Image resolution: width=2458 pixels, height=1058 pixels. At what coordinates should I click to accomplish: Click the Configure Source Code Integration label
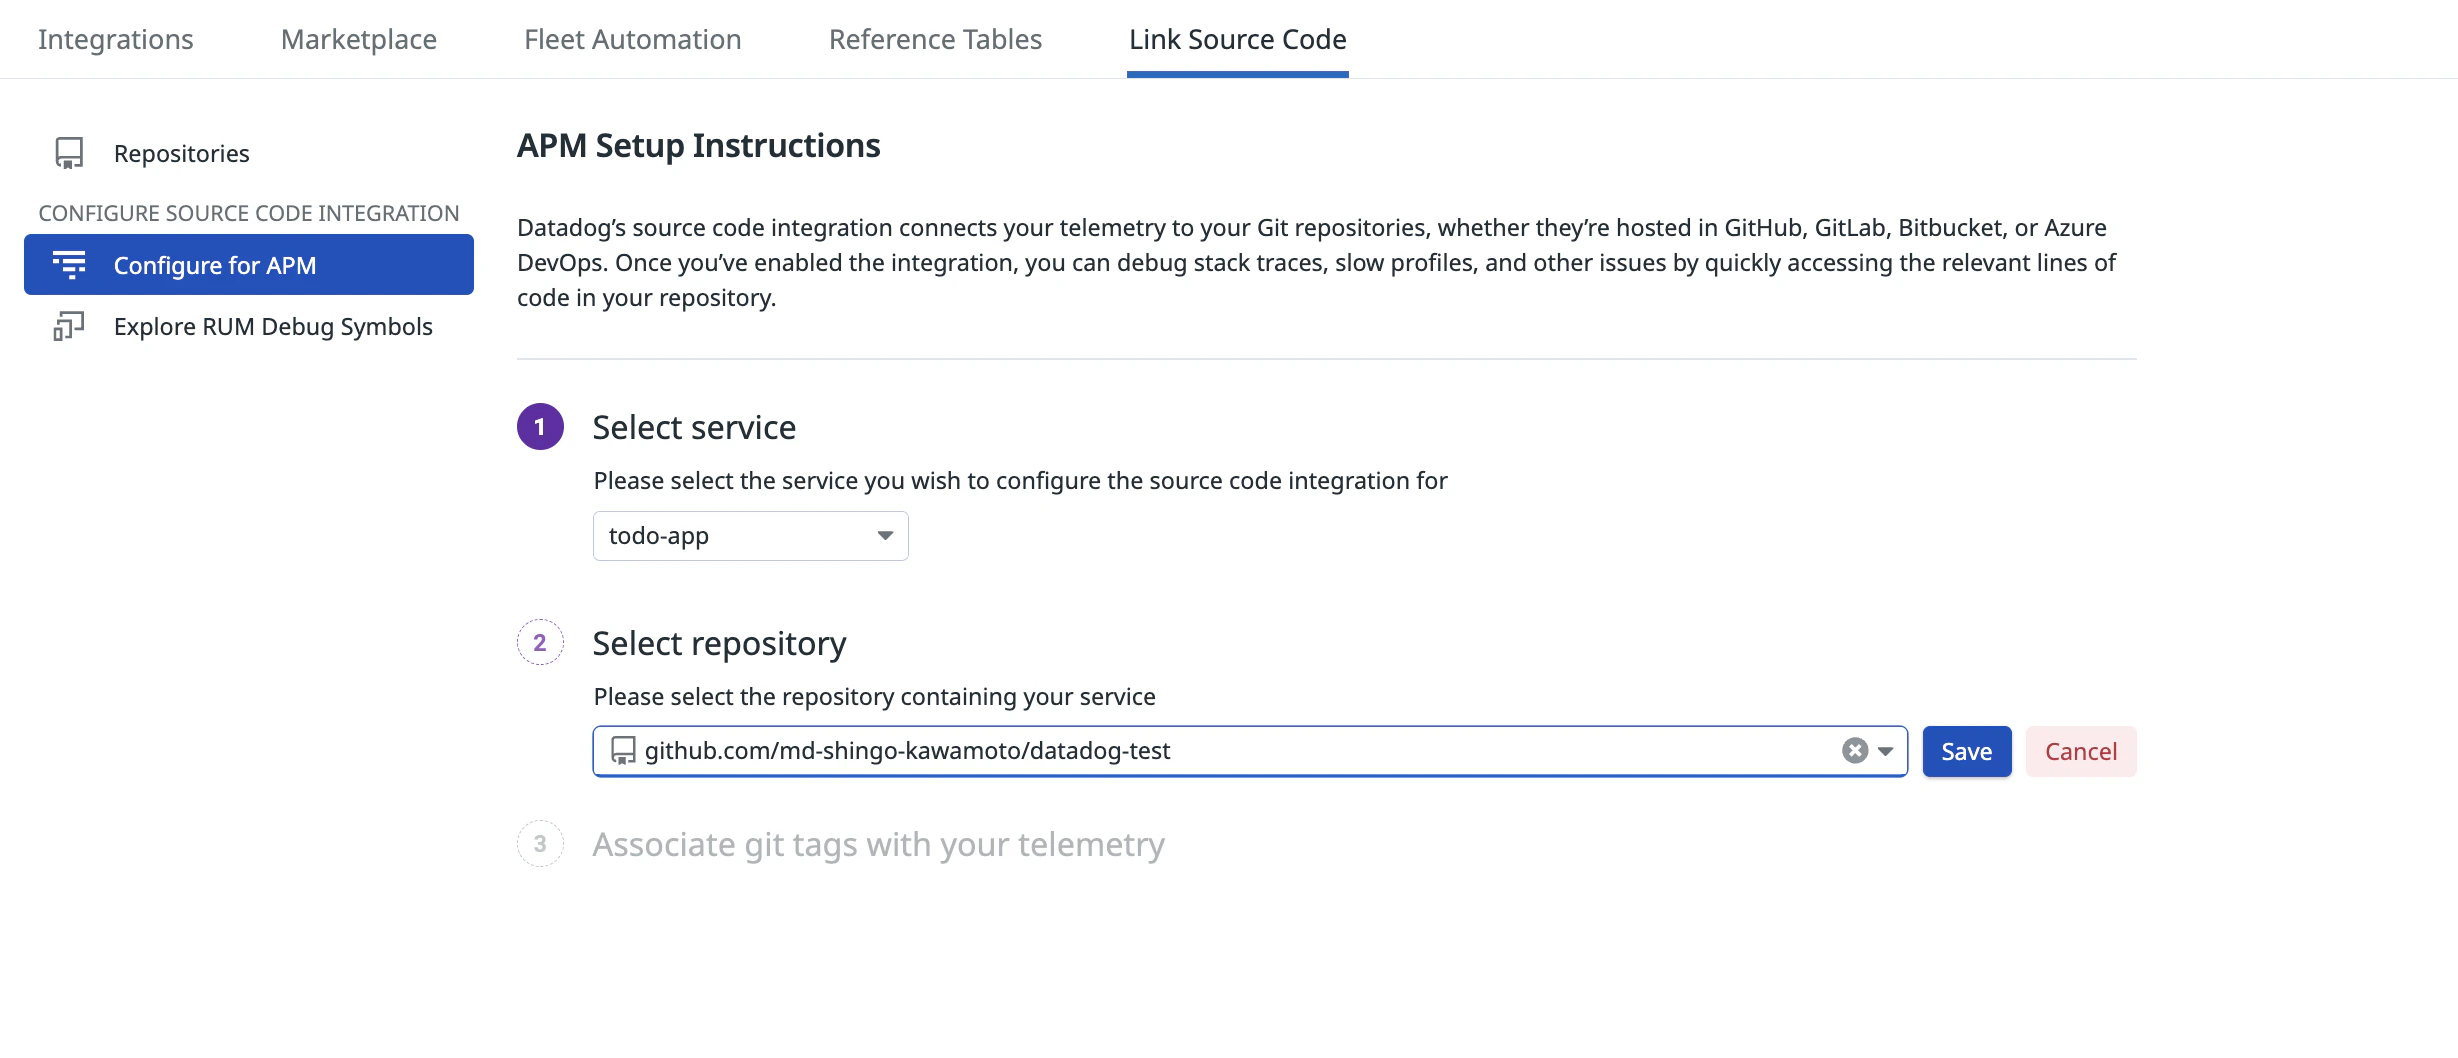(x=249, y=213)
